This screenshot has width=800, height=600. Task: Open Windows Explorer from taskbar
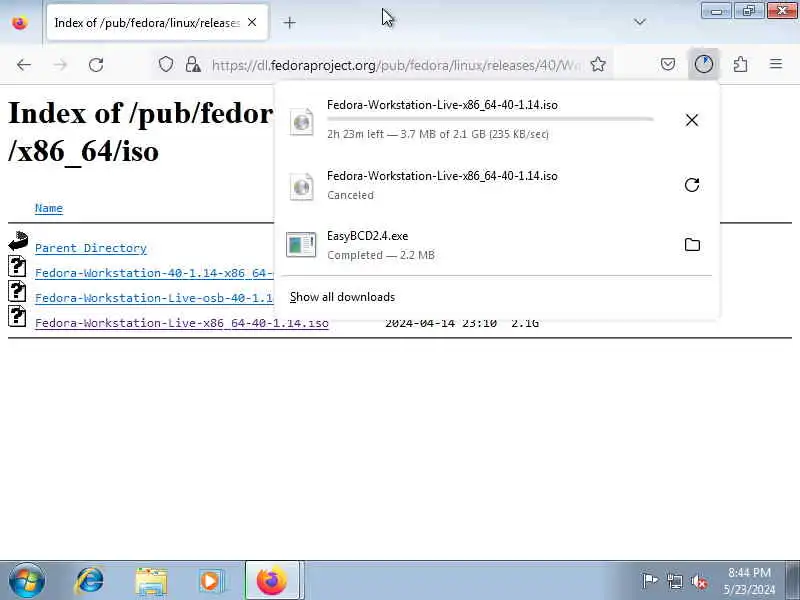(151, 582)
